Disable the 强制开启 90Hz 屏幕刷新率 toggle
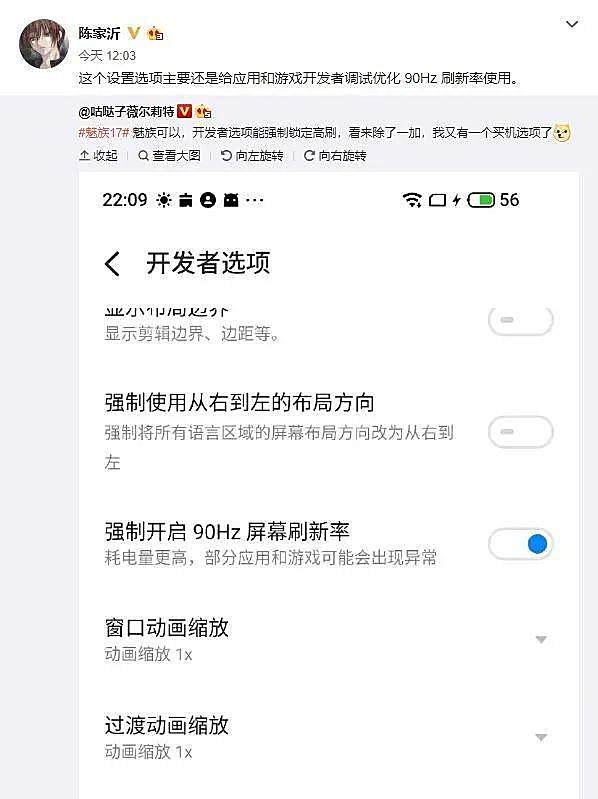The width and height of the screenshot is (598, 799). pyautogui.click(x=520, y=544)
